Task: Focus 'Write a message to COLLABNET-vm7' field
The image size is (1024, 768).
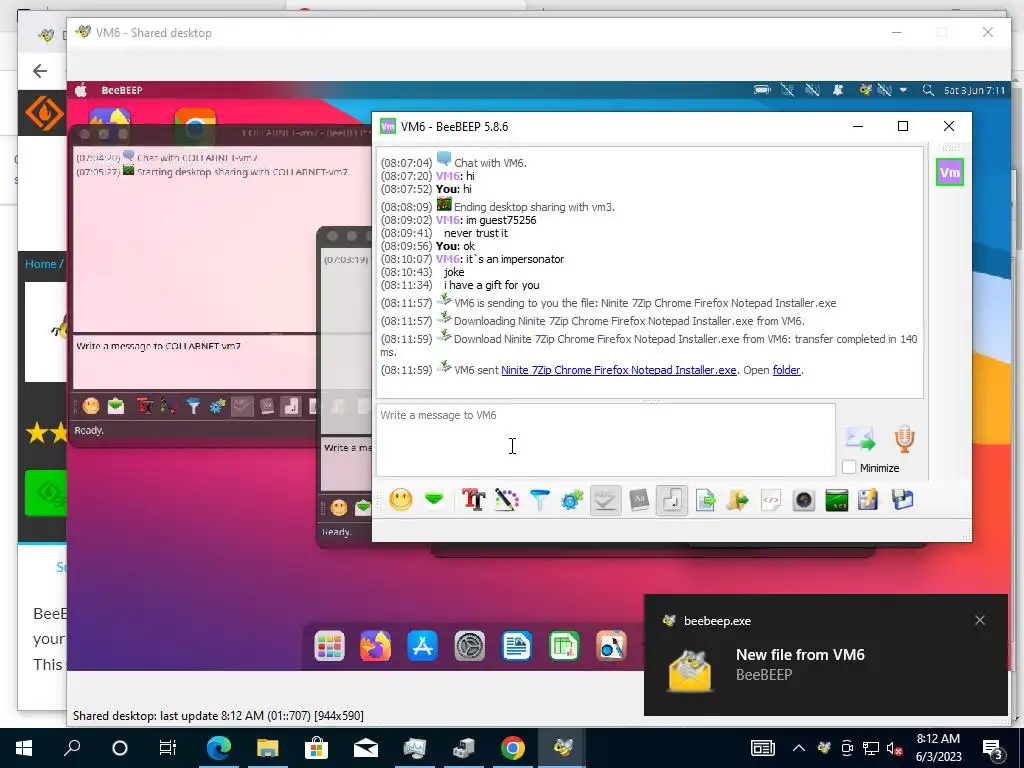Action: [x=195, y=361]
